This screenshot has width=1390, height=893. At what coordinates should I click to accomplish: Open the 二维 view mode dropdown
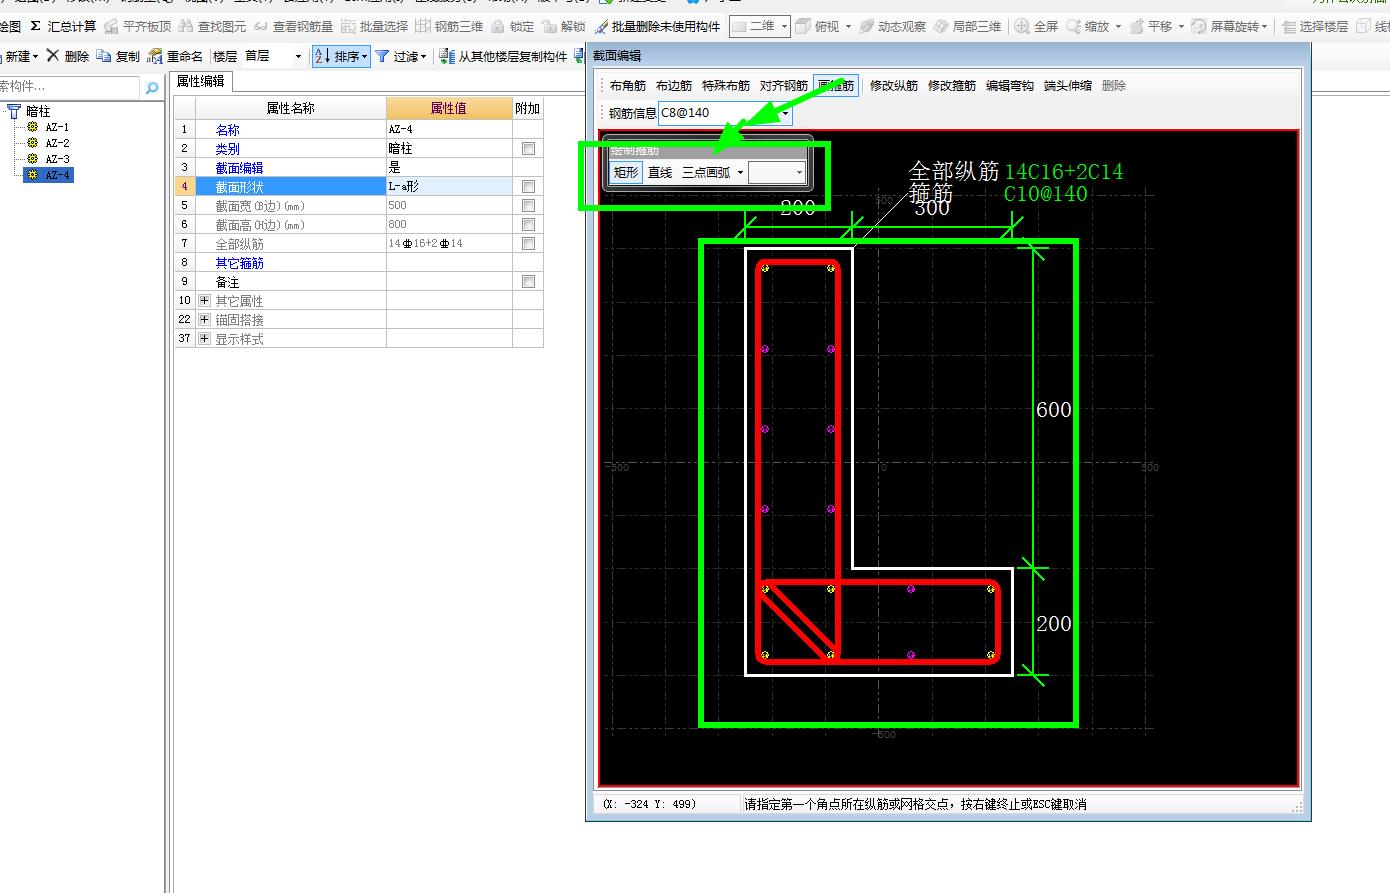pos(783,26)
